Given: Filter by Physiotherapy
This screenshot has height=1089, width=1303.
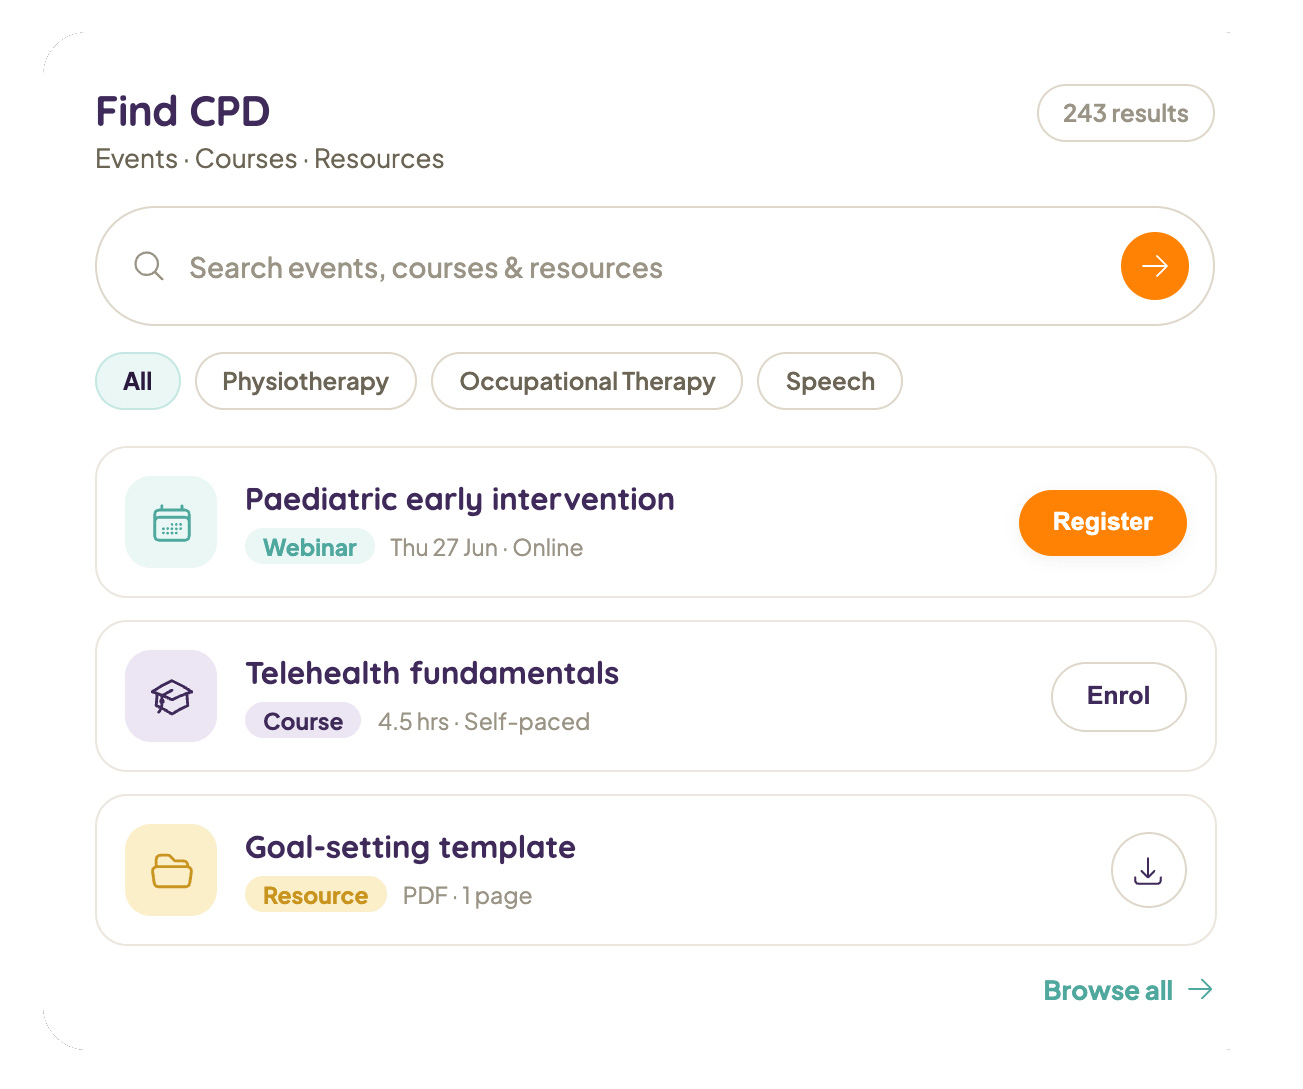Looking at the screenshot, I should point(306,381).
